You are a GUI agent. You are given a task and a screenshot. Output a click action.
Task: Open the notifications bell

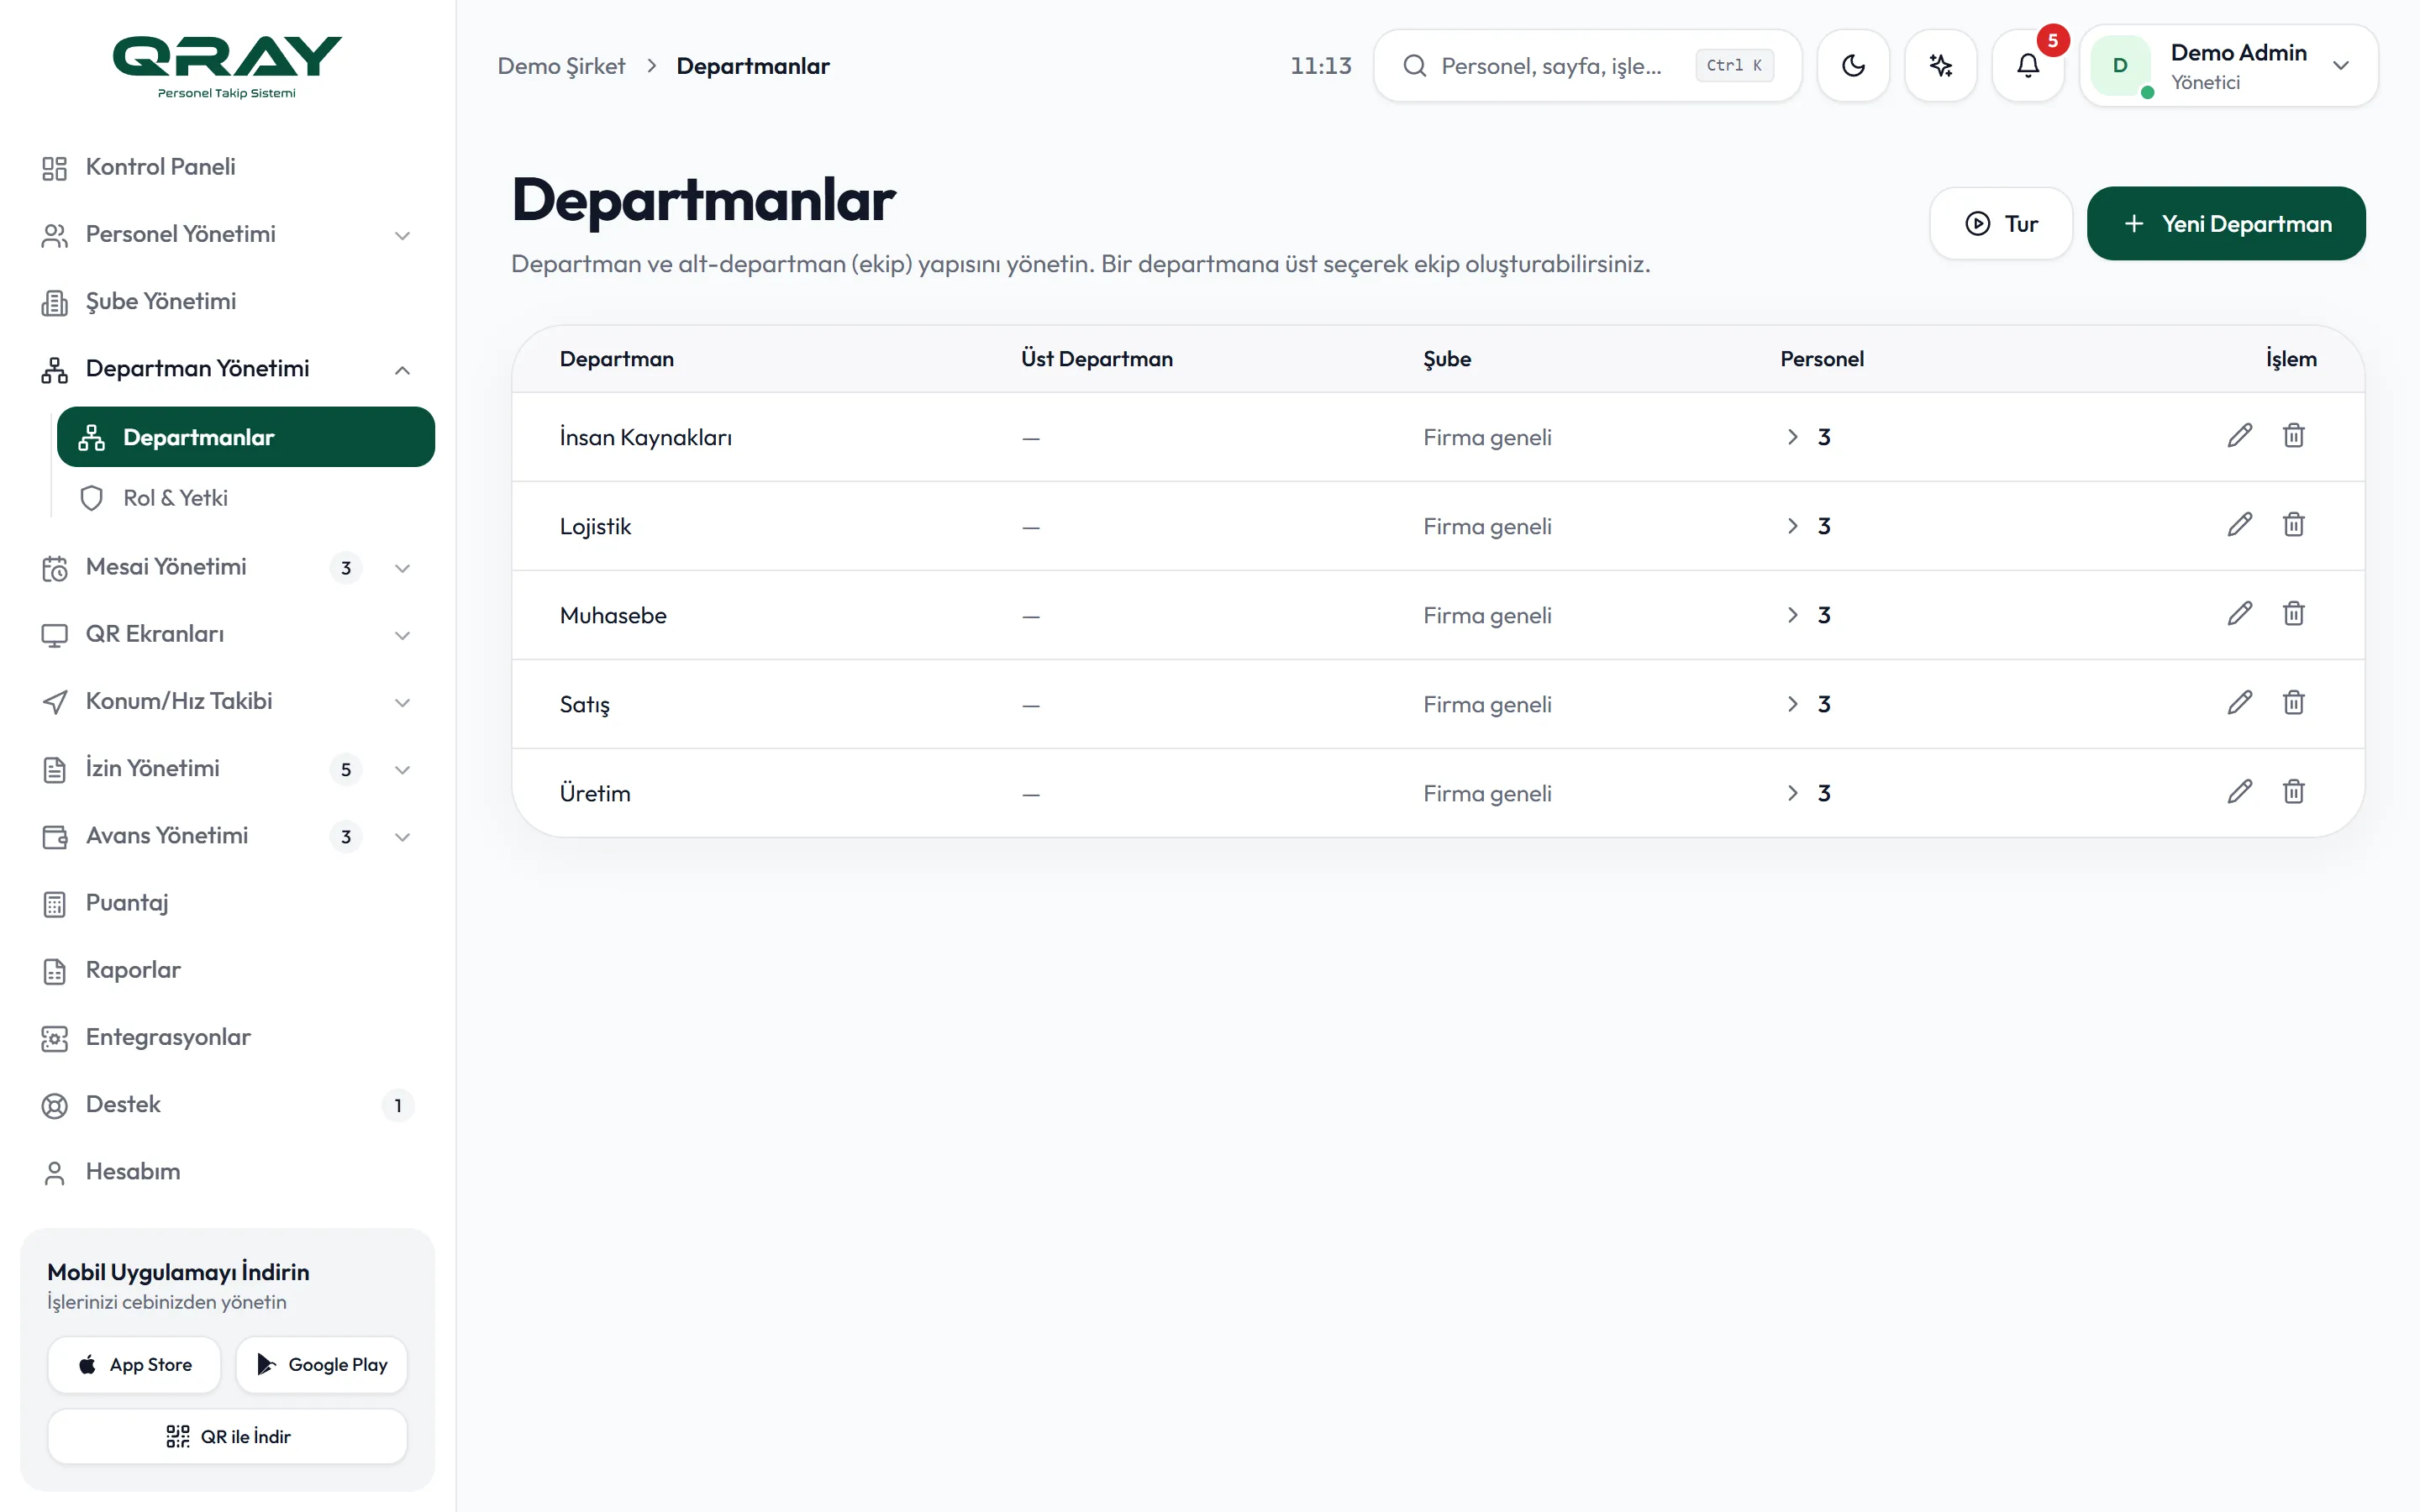click(2027, 66)
